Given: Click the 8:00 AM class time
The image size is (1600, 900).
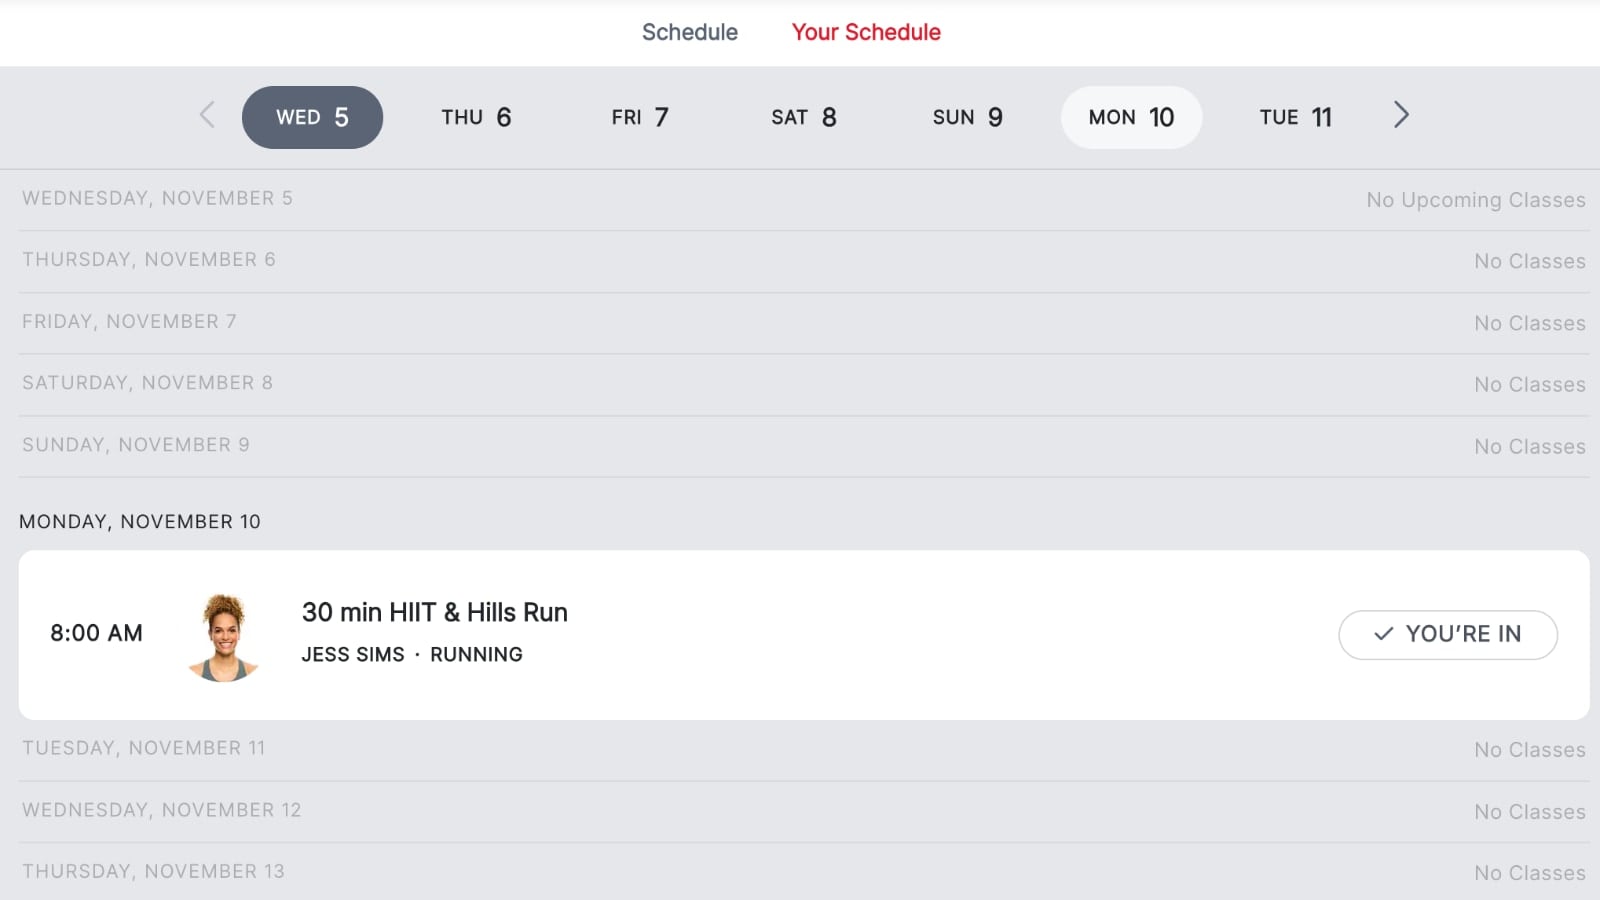Looking at the screenshot, I should [97, 633].
